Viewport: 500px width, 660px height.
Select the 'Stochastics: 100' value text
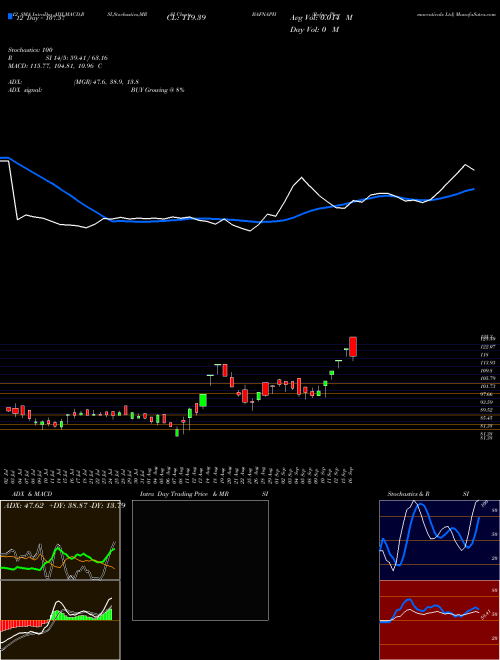point(30,50)
